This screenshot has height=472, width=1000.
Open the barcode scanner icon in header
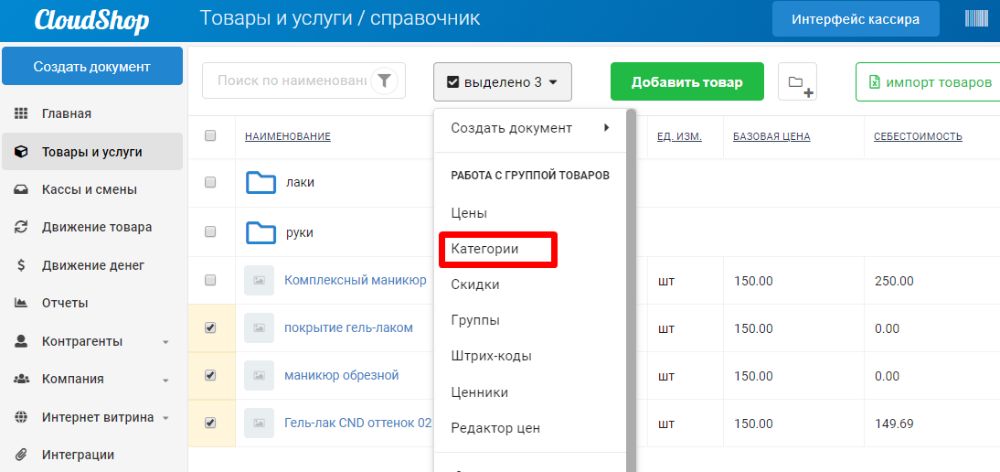click(976, 19)
